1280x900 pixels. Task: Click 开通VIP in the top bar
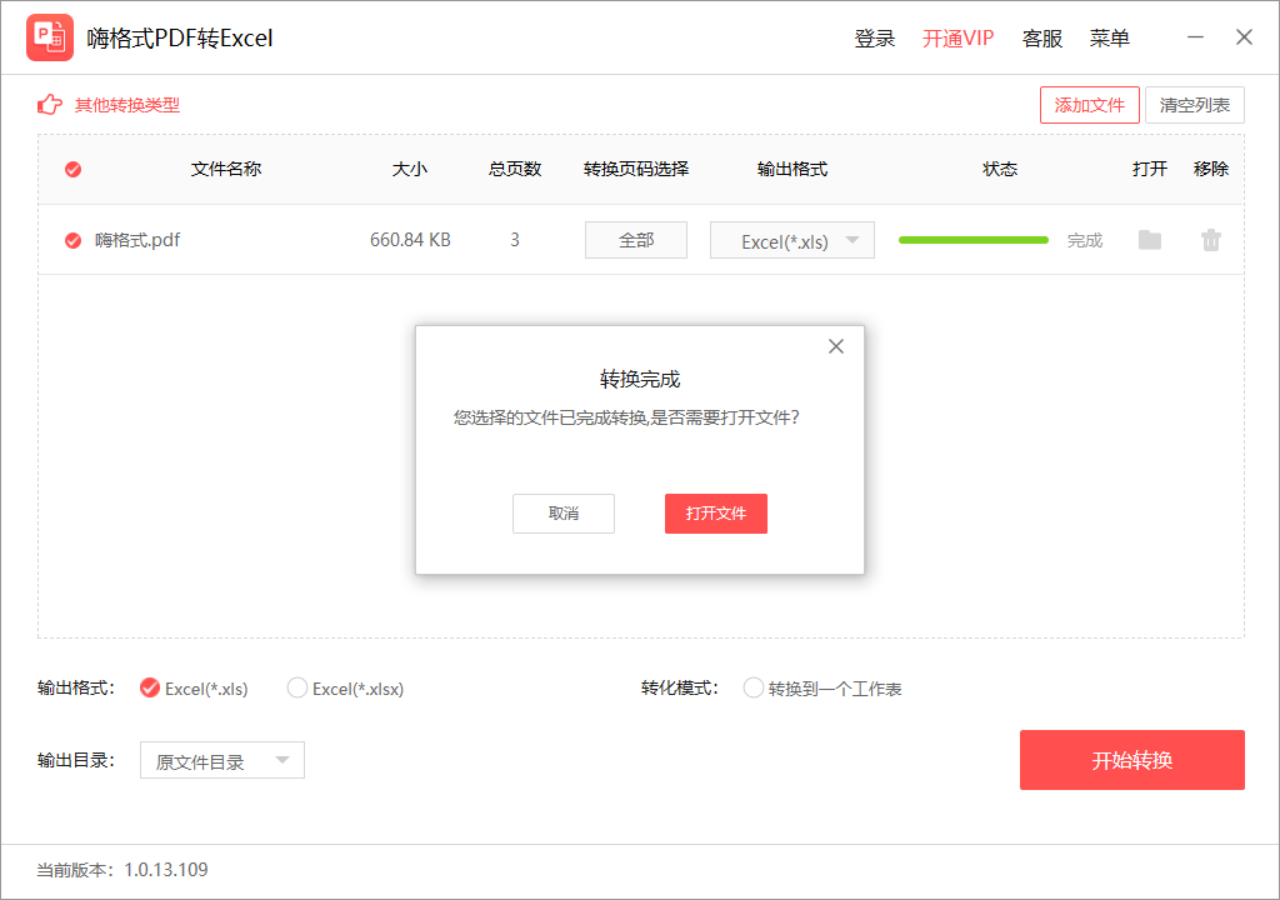point(957,38)
